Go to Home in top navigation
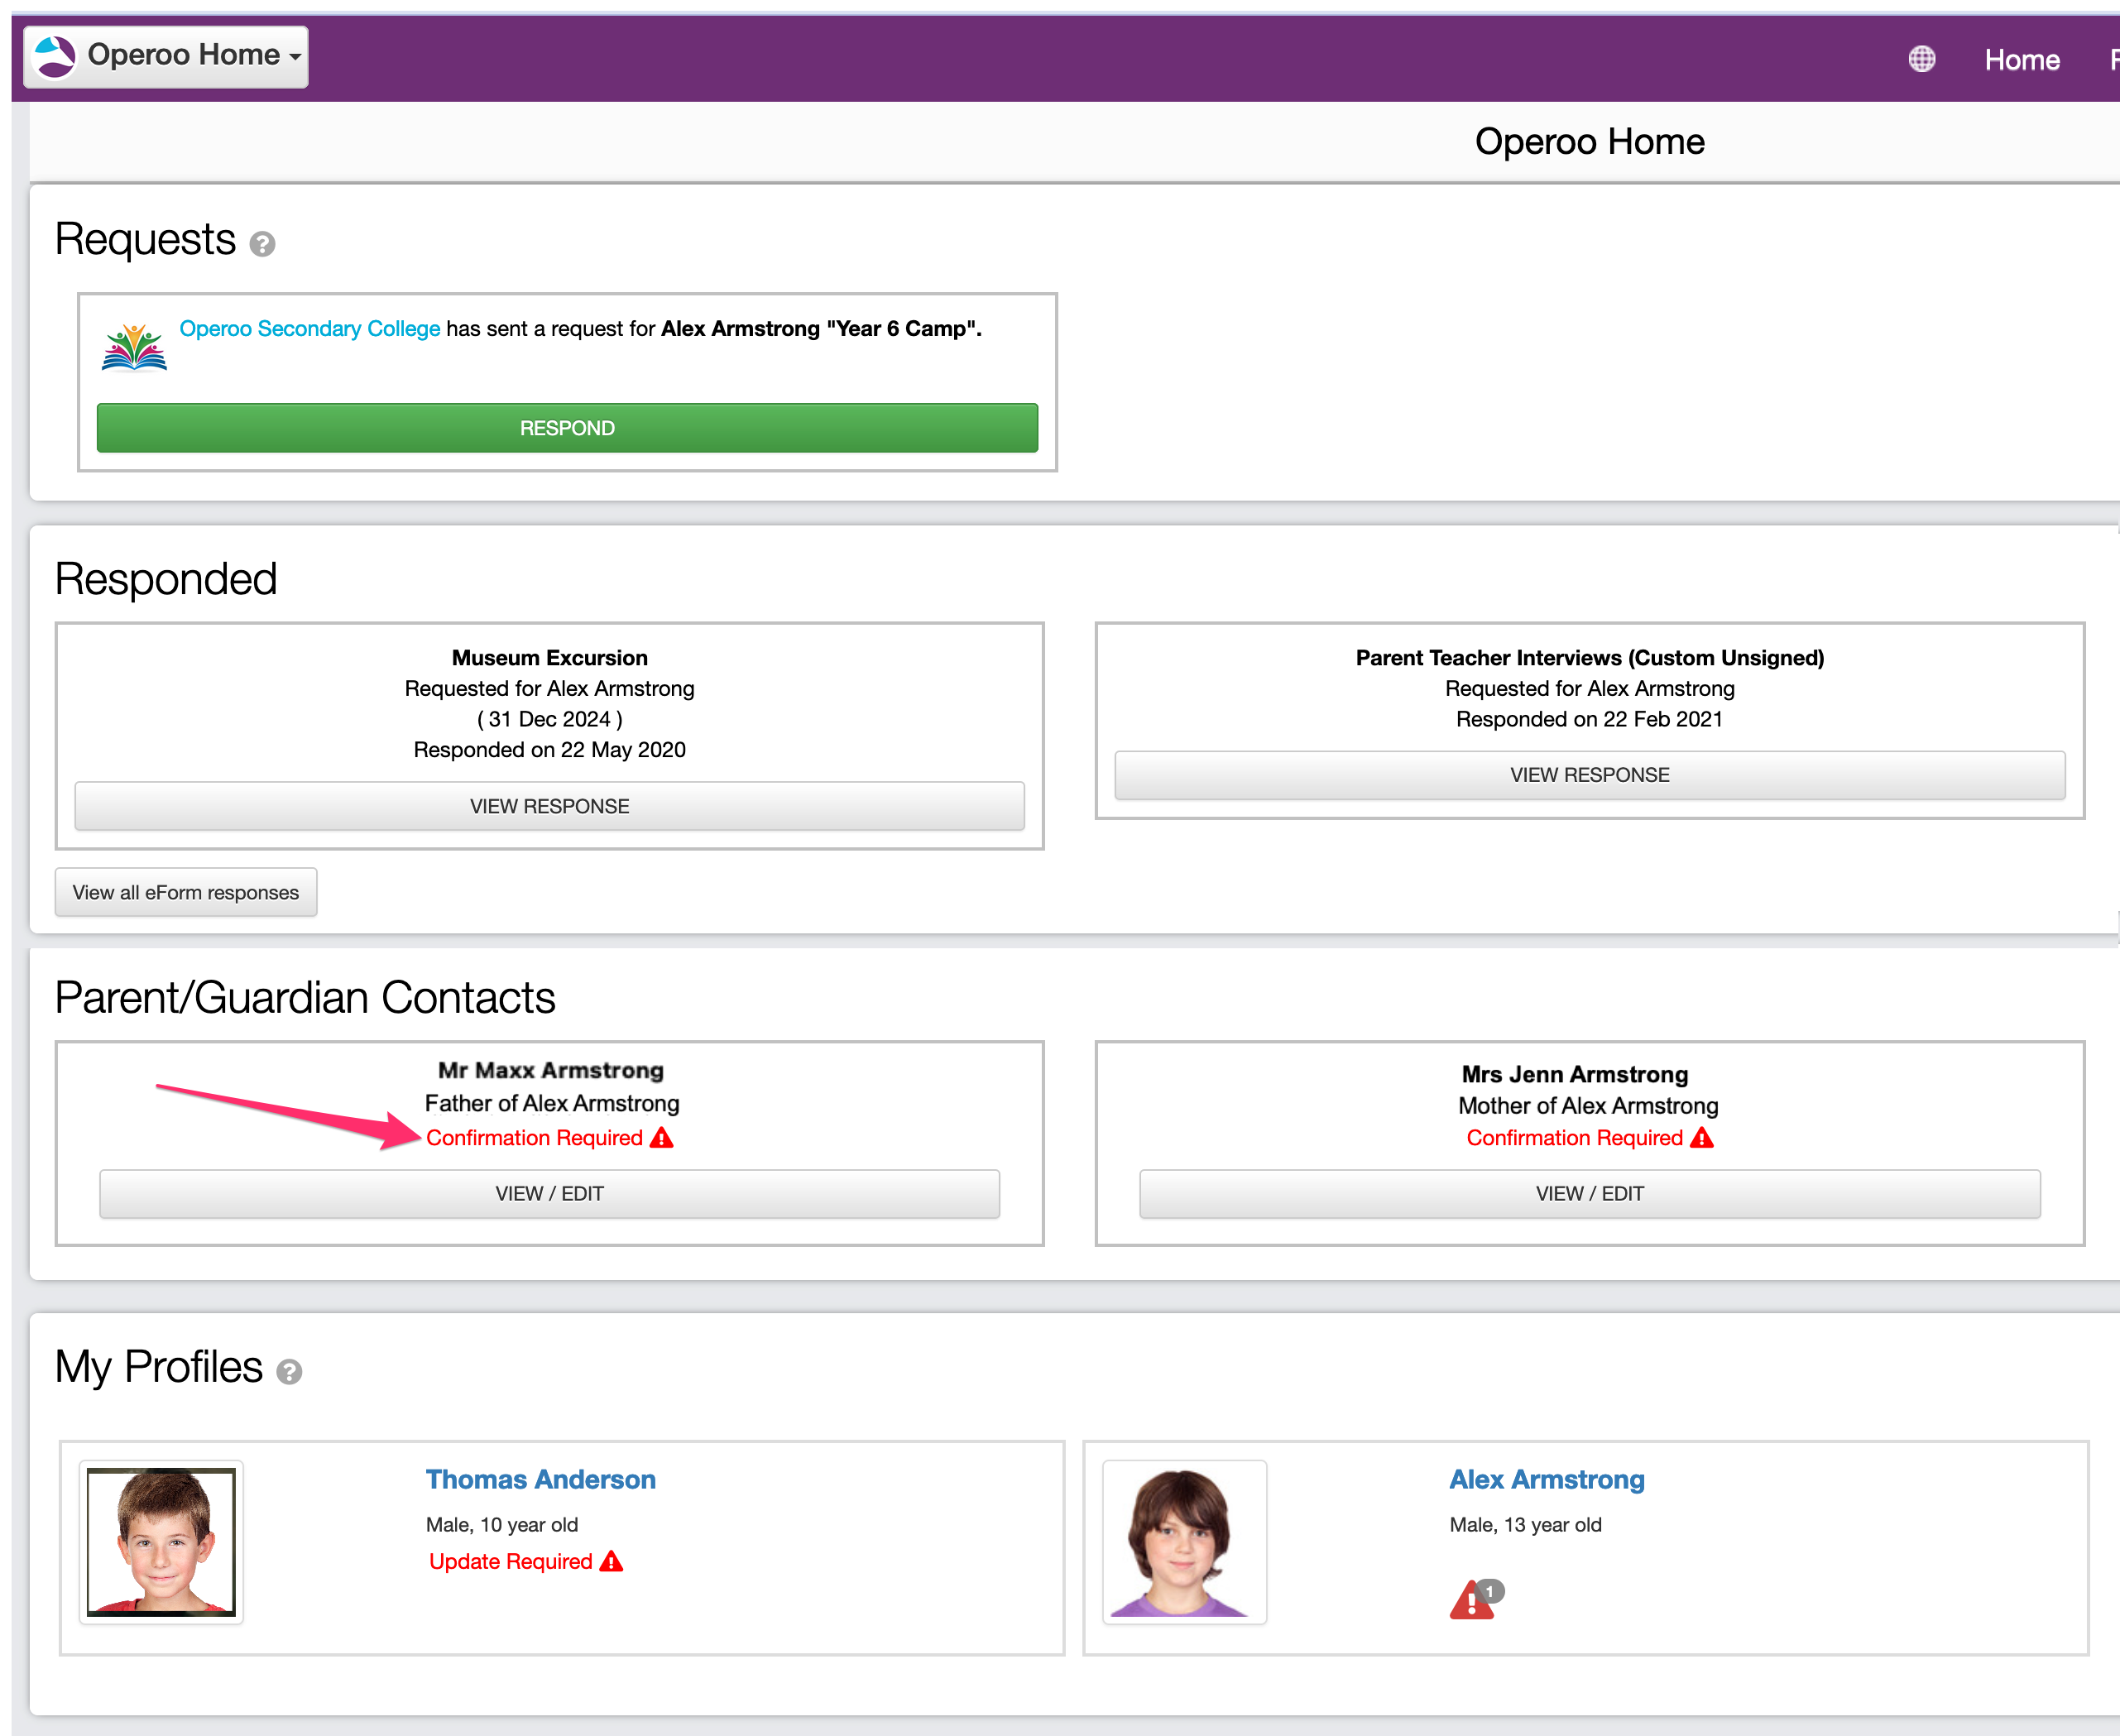 [2021, 60]
